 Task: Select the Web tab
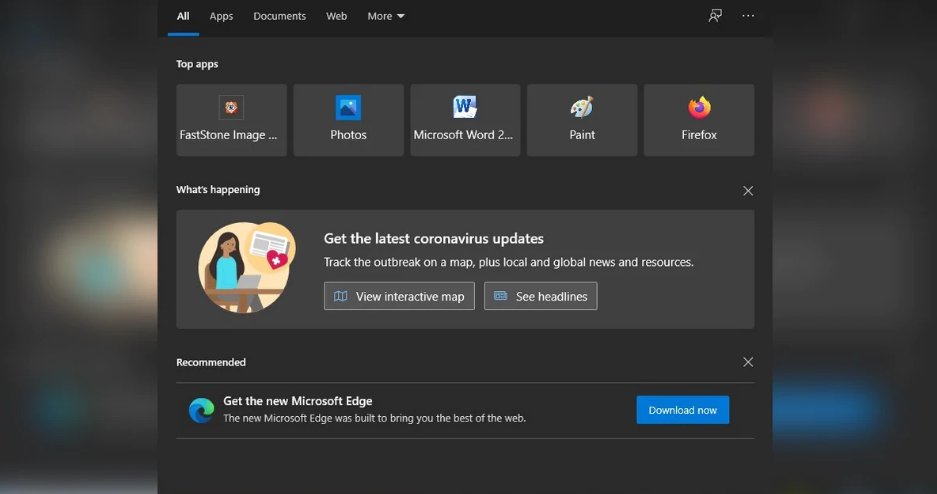(336, 16)
